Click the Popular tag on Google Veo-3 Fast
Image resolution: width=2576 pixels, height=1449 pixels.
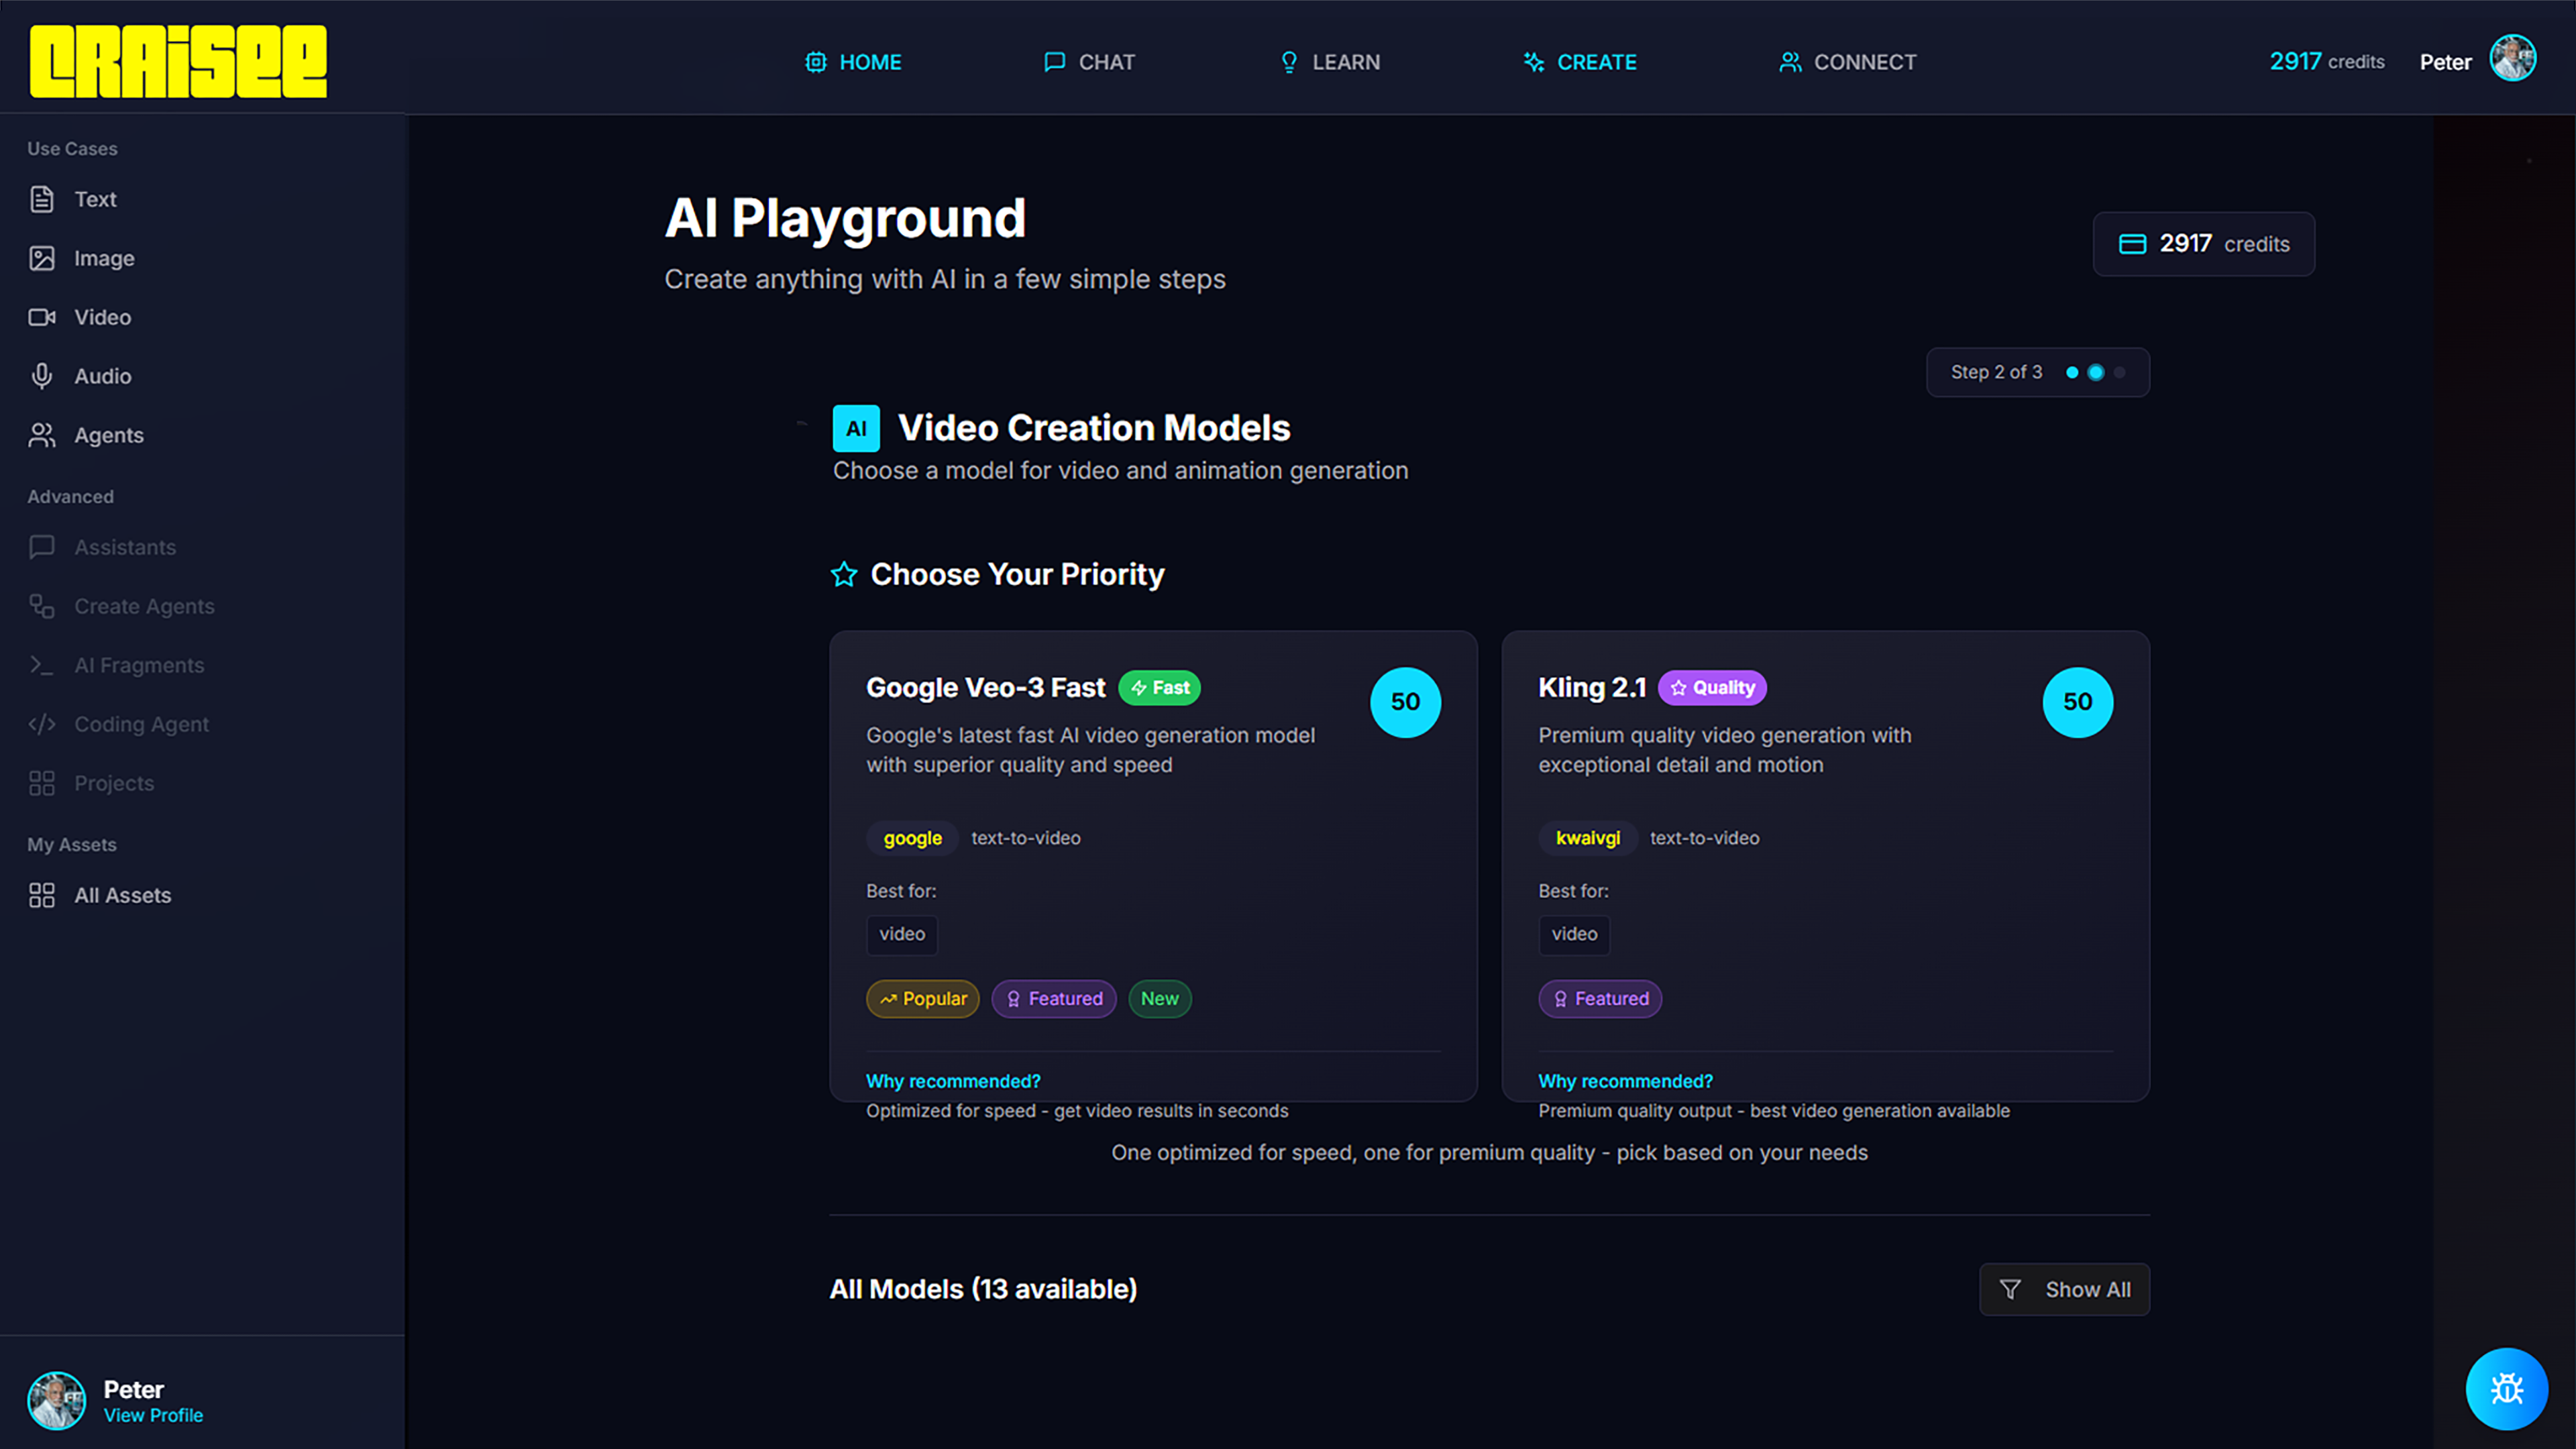922,999
